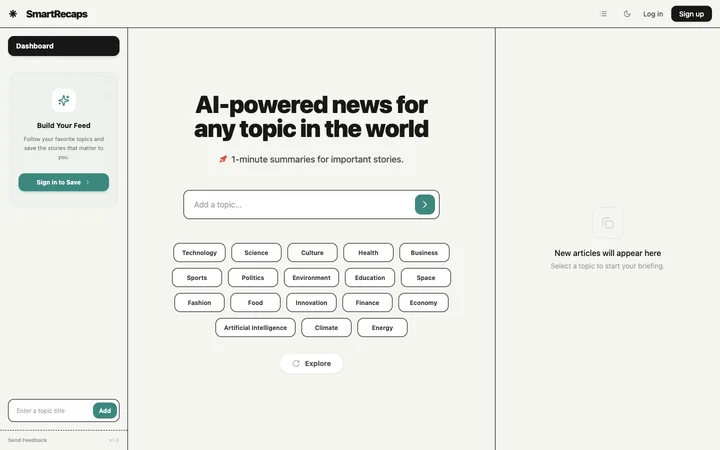This screenshot has width=720, height=450.
Task: Select the Sports topic chip
Action: [x=197, y=278]
